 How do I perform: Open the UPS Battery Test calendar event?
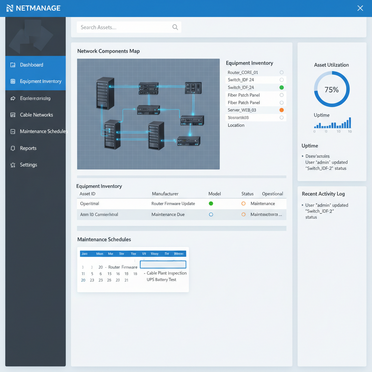point(161,280)
